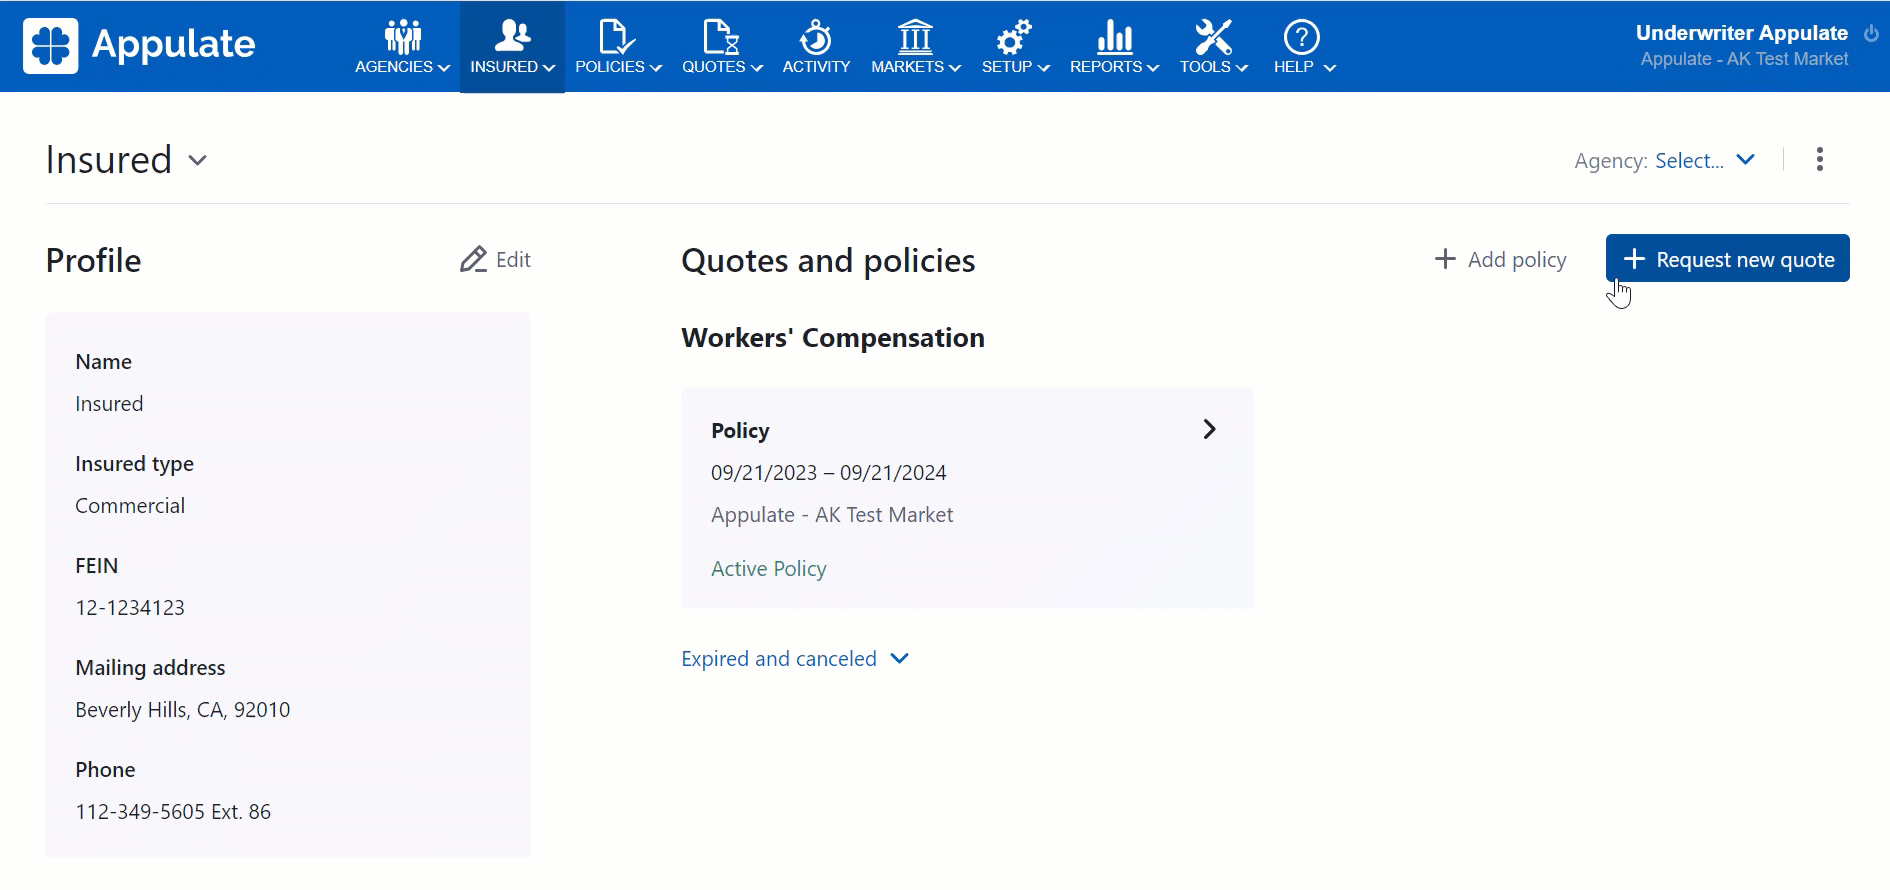
Task: Open the Agency Select dropdown
Action: (1705, 161)
